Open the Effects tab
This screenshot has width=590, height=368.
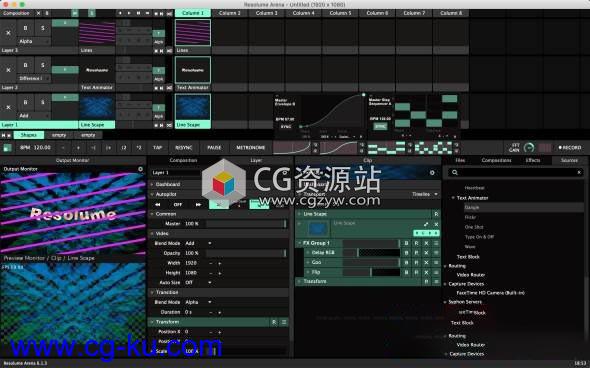tap(533, 160)
